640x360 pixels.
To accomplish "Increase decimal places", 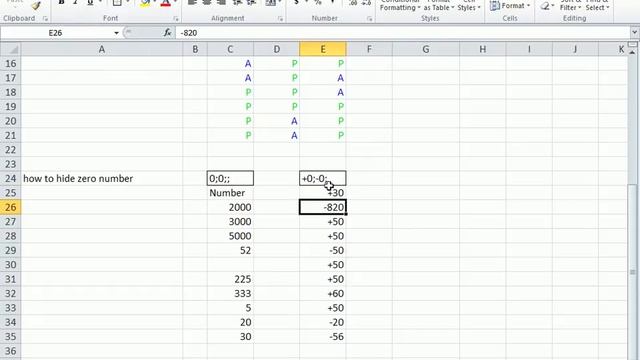I will pos(353,3).
